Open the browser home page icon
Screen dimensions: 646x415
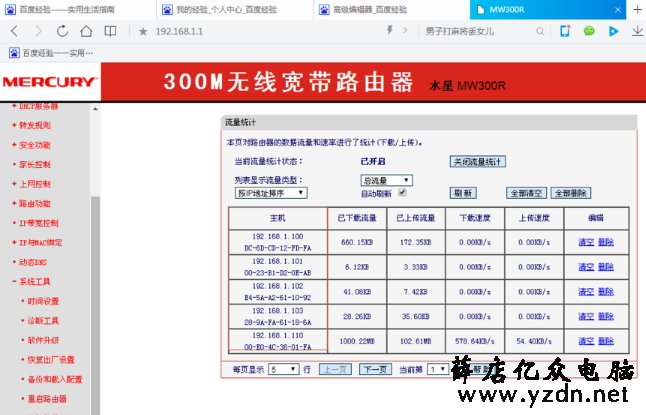pyautogui.click(x=86, y=31)
